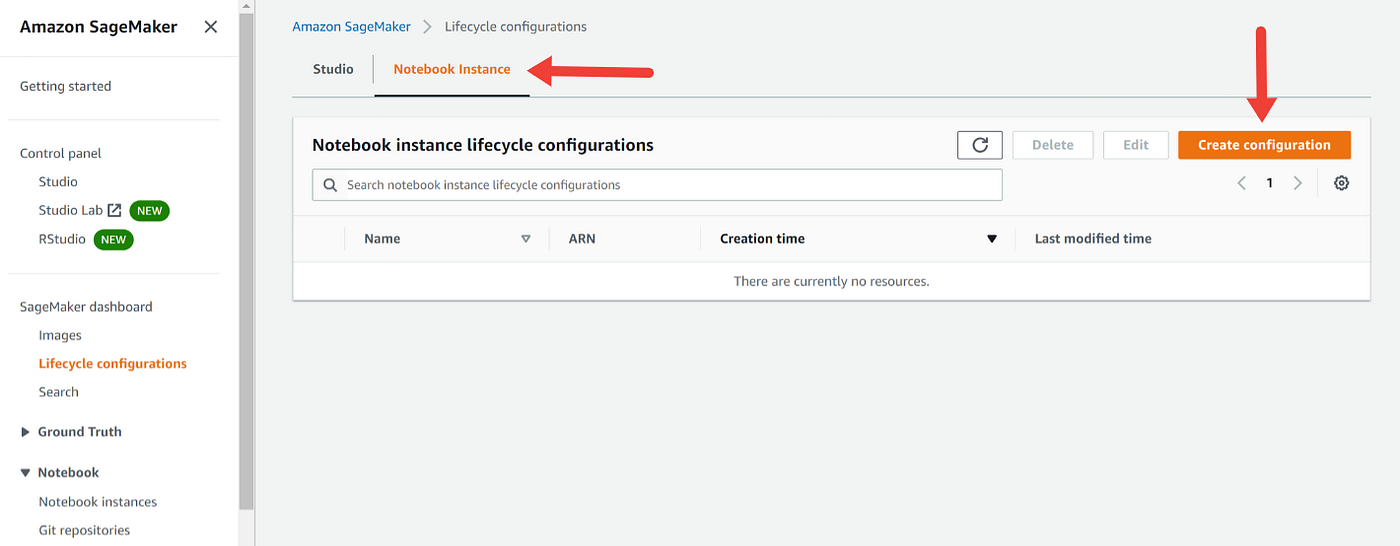Click the Name column header
Image resolution: width=1400 pixels, height=546 pixels.
tap(382, 239)
